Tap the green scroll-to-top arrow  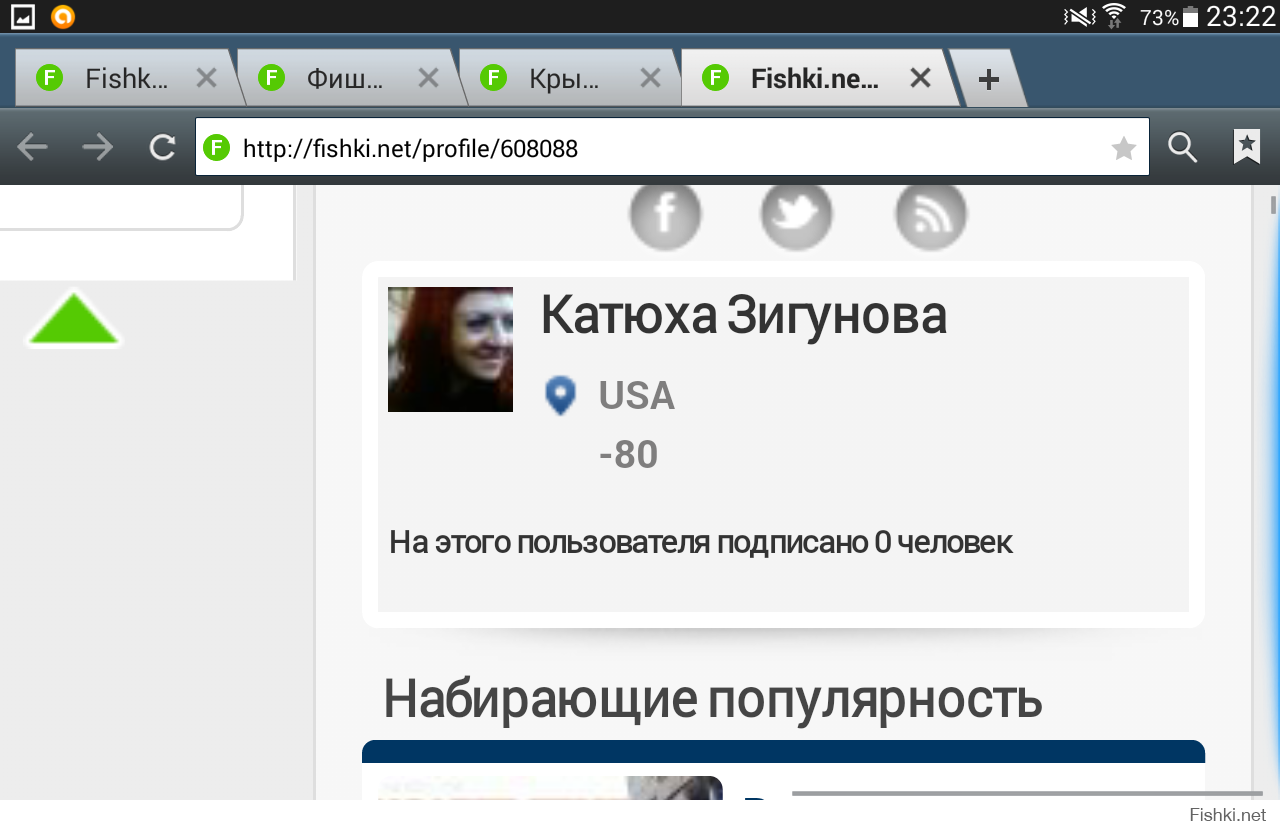(74, 320)
